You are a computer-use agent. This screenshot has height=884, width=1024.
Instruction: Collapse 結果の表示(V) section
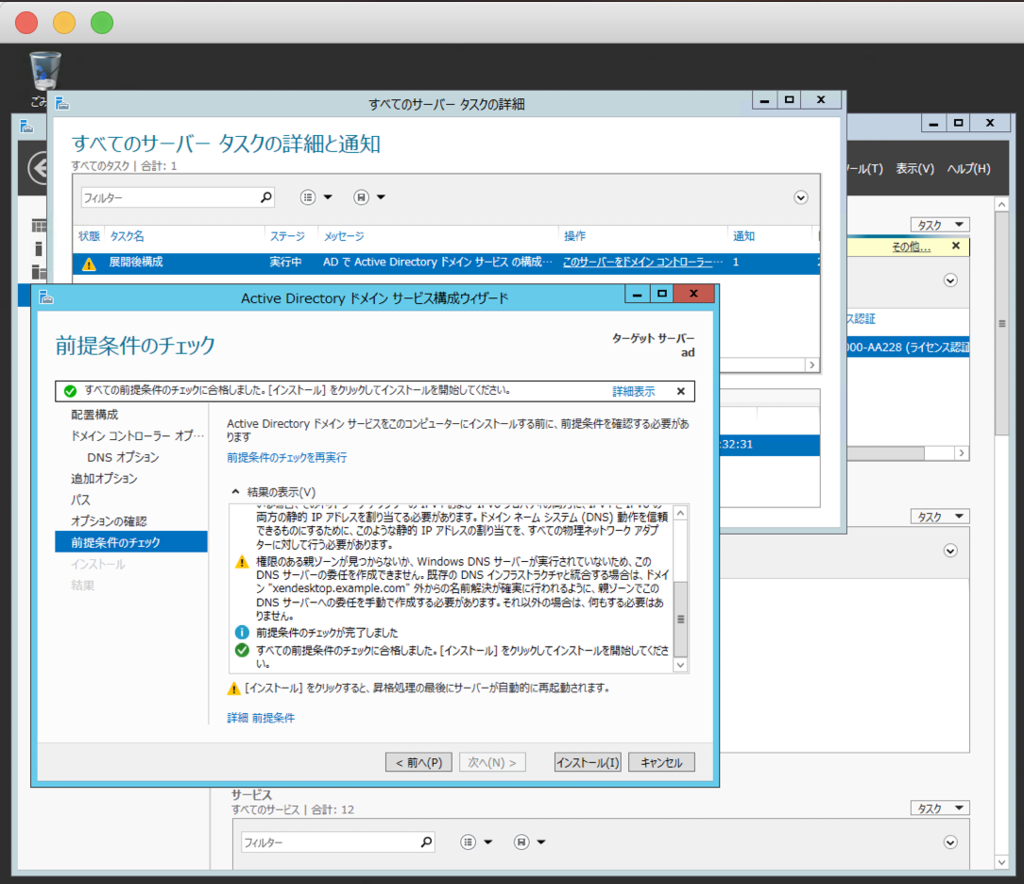pyautogui.click(x=236, y=492)
